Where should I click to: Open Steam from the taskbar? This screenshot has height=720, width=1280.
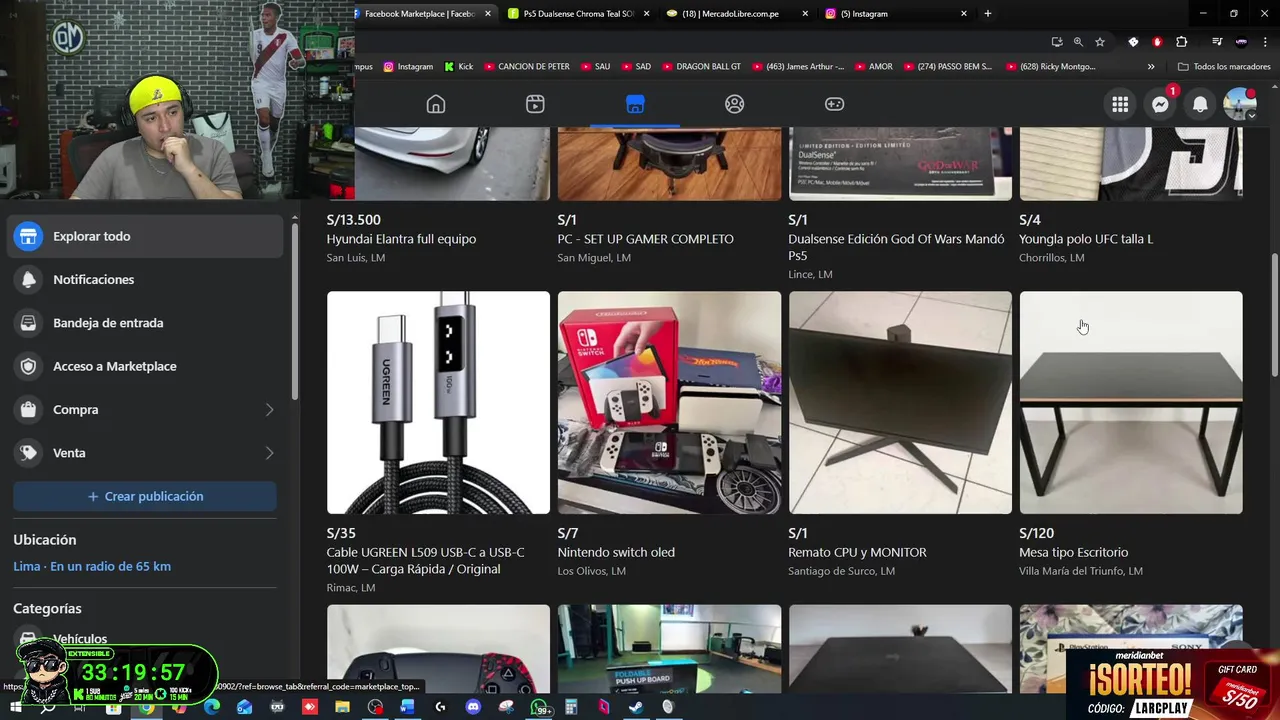click(636, 707)
